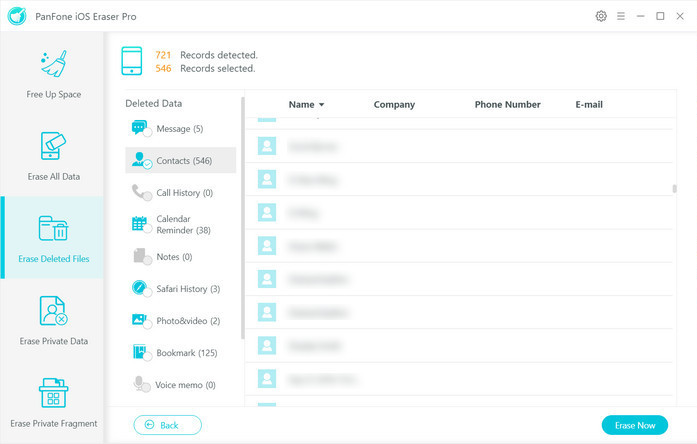Select Notes (0) category
Image resolution: width=697 pixels, height=444 pixels.
click(x=180, y=256)
